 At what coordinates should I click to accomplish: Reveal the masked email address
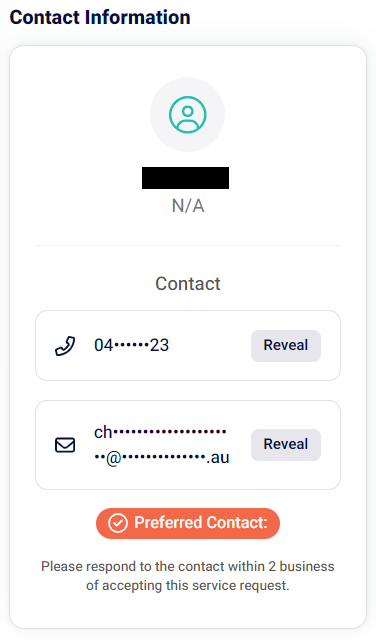coord(286,444)
